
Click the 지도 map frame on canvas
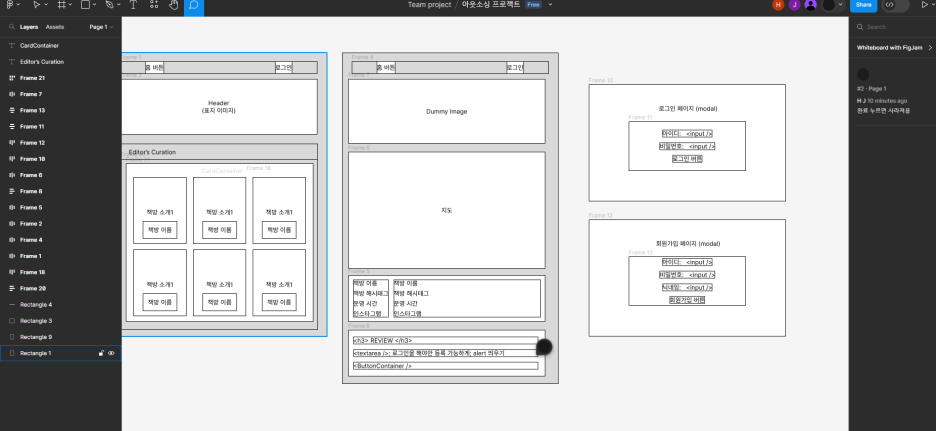tap(447, 210)
